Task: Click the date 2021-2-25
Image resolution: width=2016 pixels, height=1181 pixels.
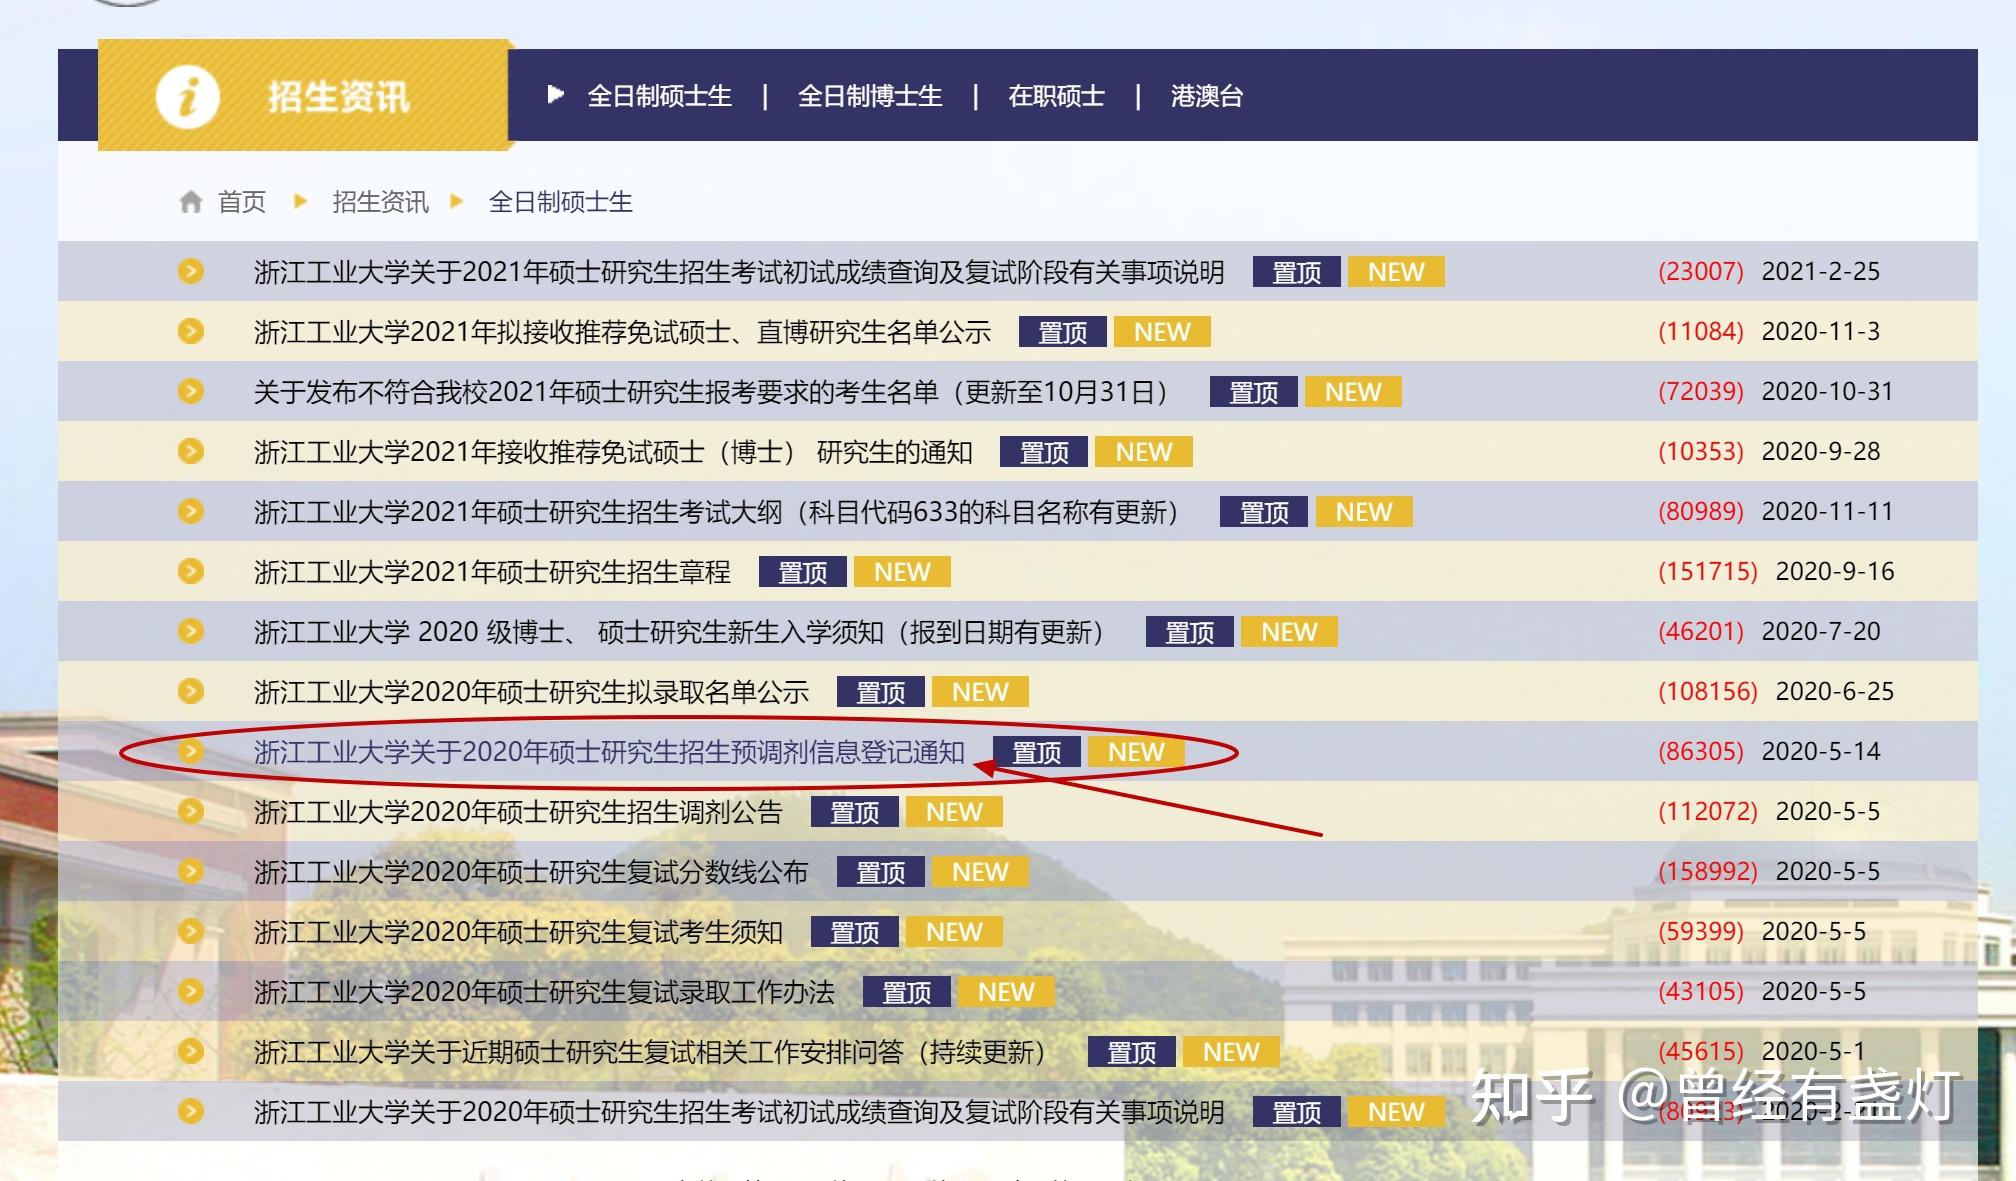Action: [1821, 271]
